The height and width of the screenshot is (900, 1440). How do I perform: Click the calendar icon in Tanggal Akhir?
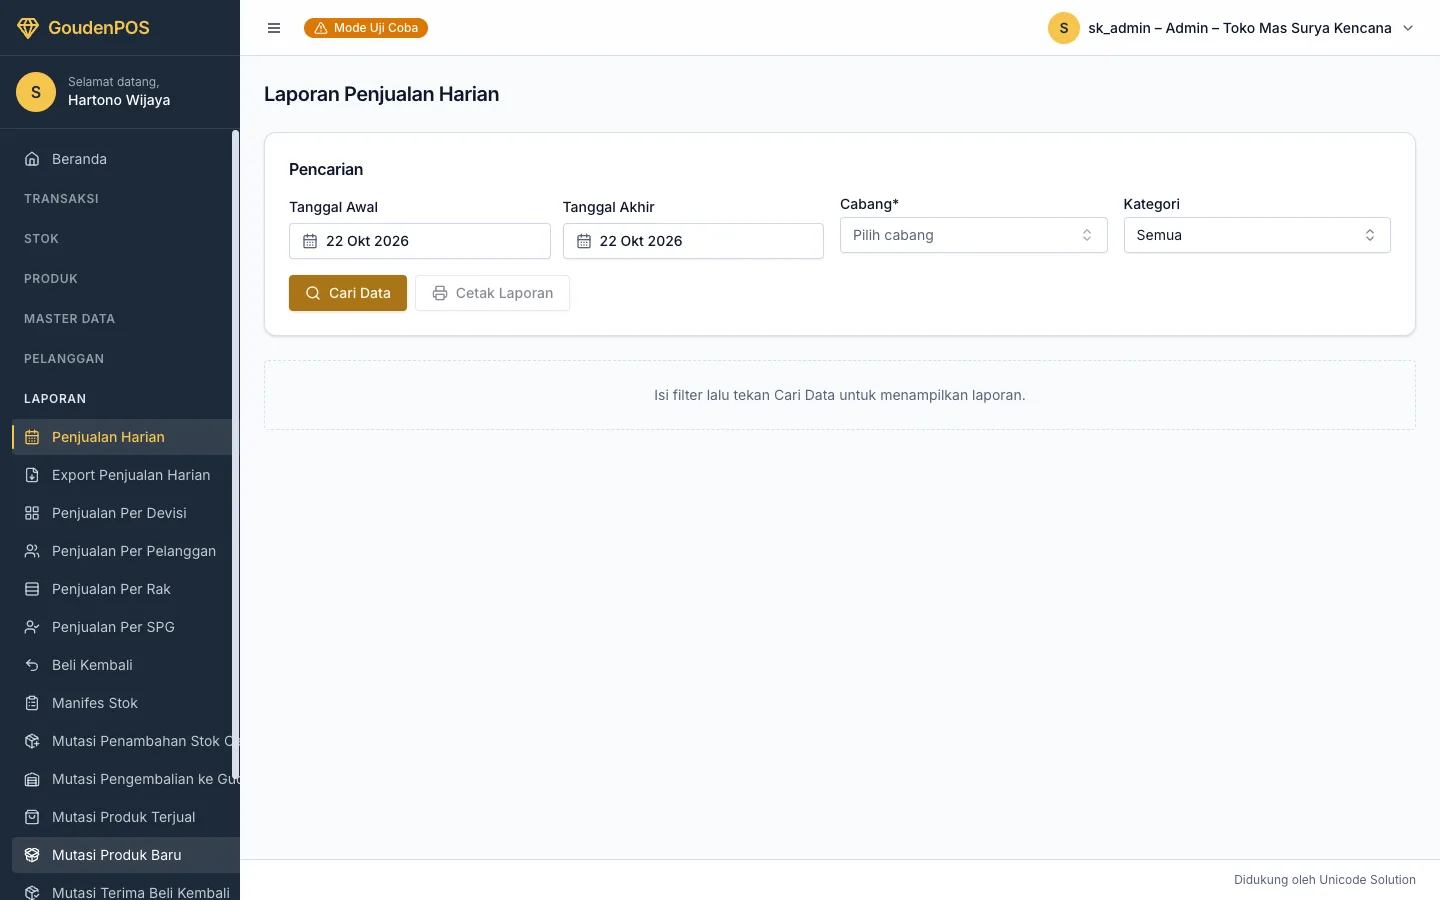coord(584,241)
